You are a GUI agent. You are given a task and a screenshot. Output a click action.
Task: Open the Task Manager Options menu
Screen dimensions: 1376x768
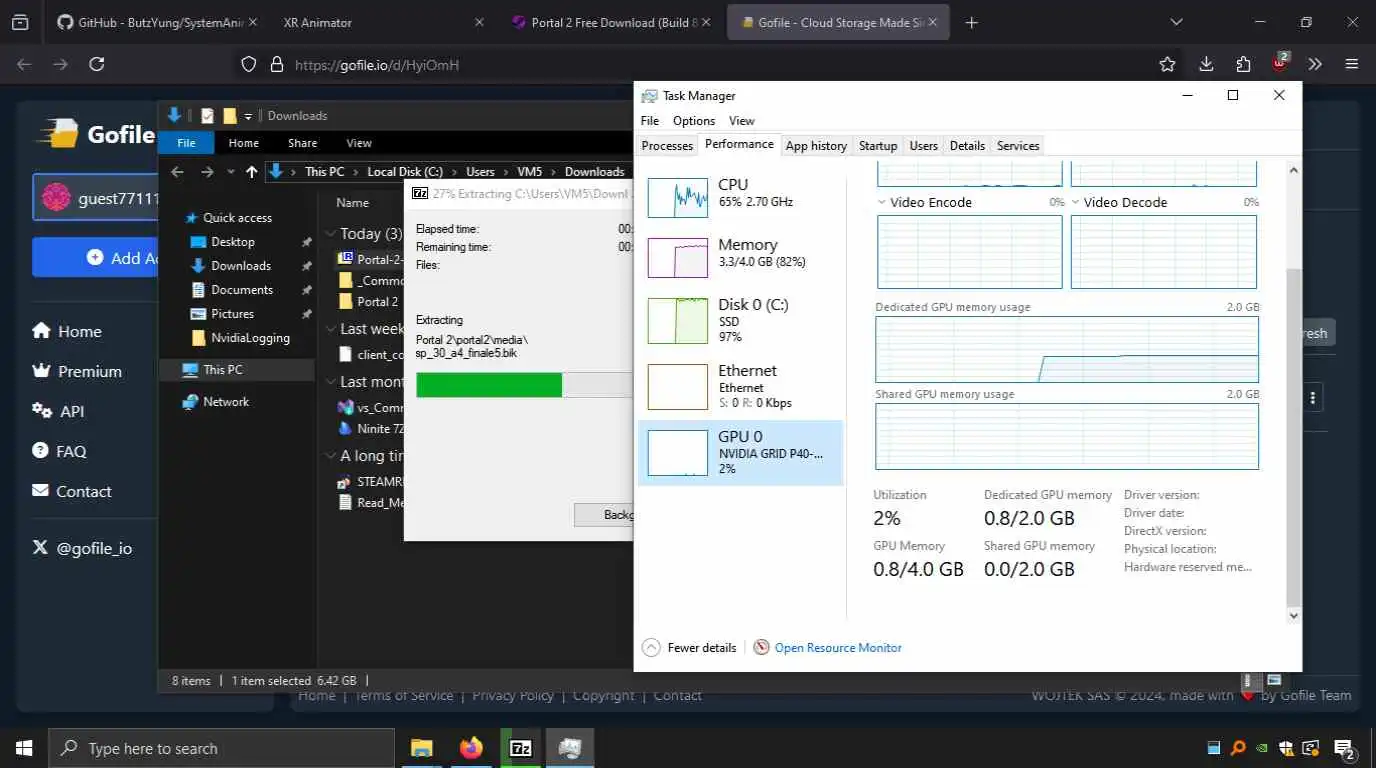pos(694,120)
